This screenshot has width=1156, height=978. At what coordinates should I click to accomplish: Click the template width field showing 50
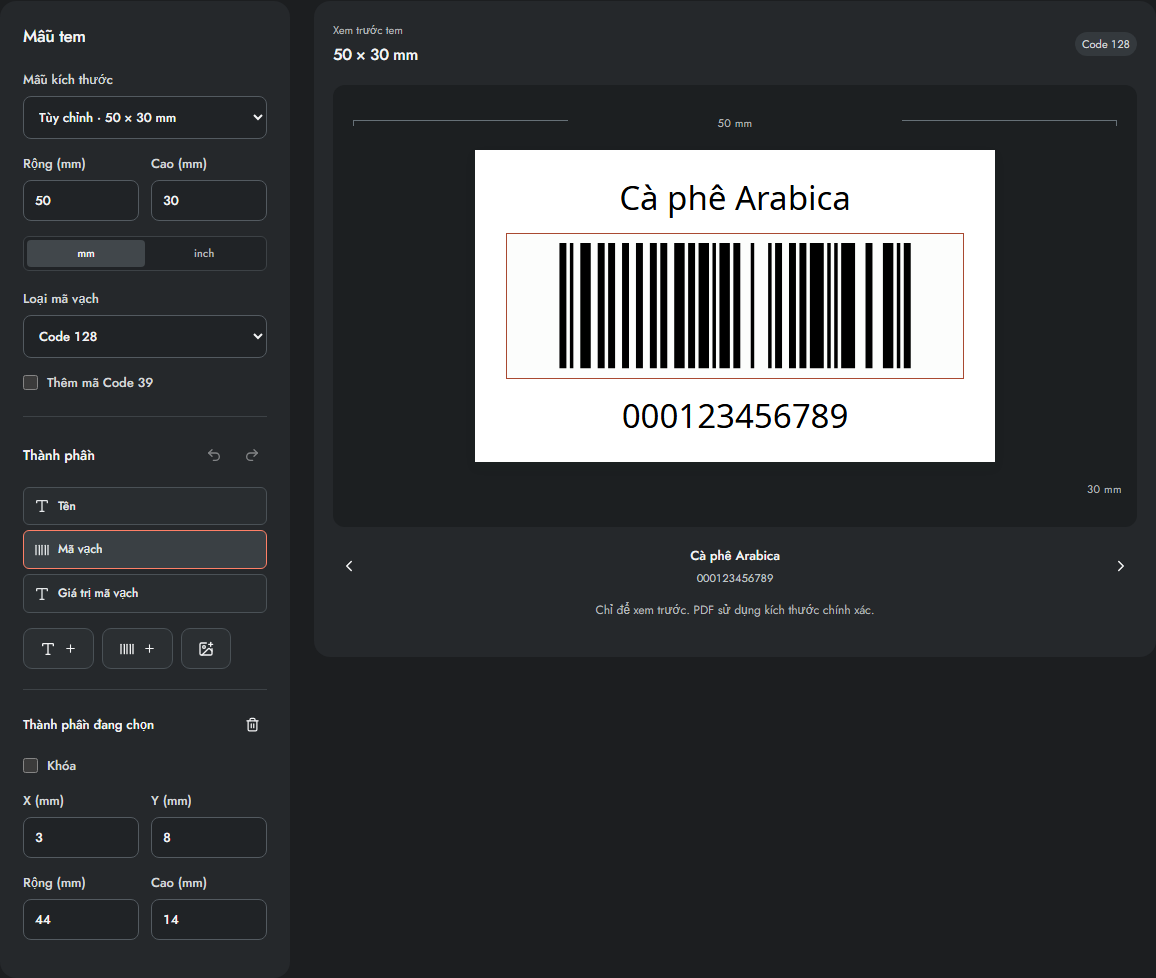[x=81, y=200]
